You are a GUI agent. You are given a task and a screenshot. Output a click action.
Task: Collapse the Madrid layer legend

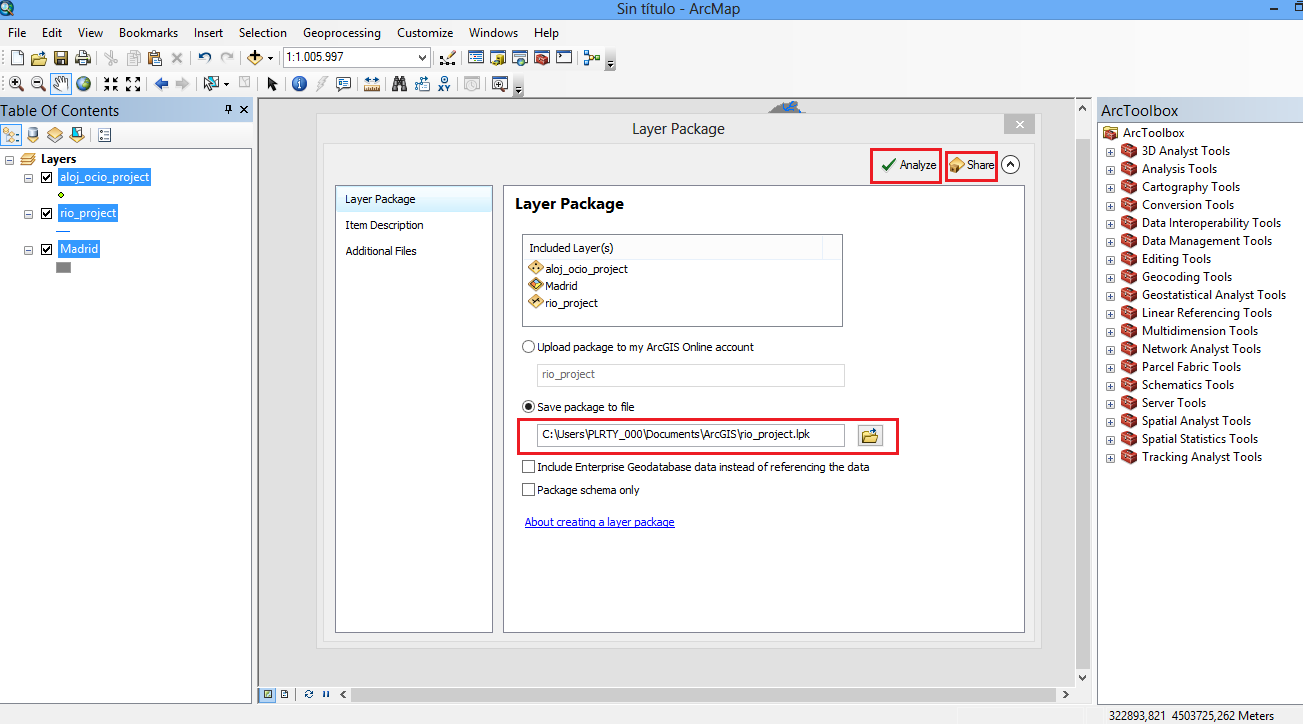point(29,250)
